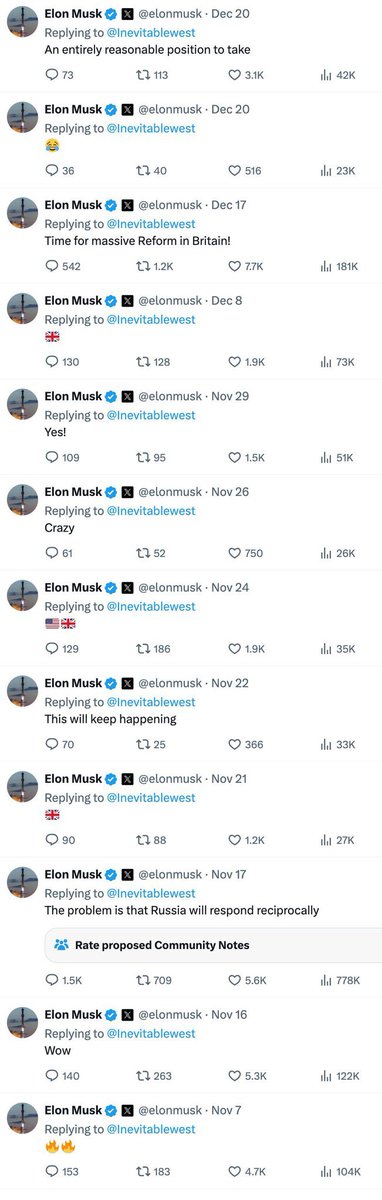Image resolution: width=382 pixels, height=1200 pixels.
Task: Reply to the Dec 8 UK flag tweet
Action: click(x=60, y=362)
